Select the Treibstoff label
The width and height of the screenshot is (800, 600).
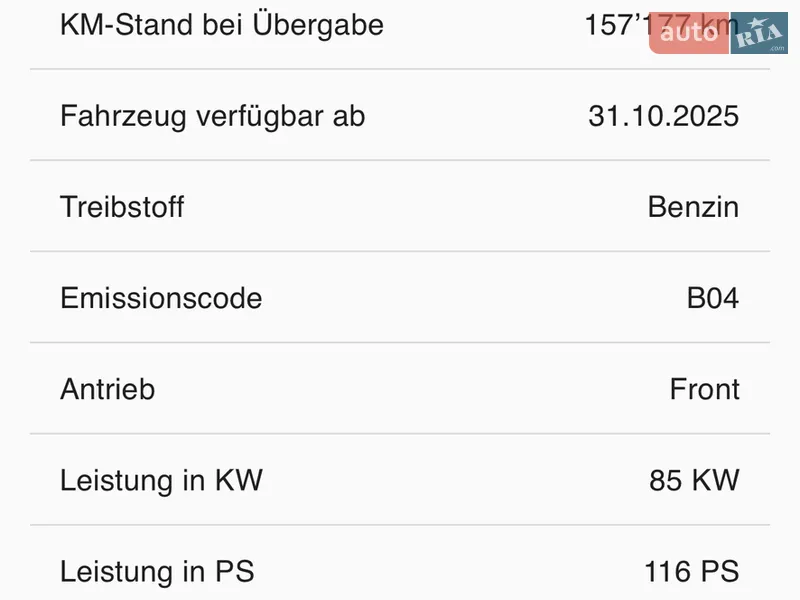[x=122, y=207]
